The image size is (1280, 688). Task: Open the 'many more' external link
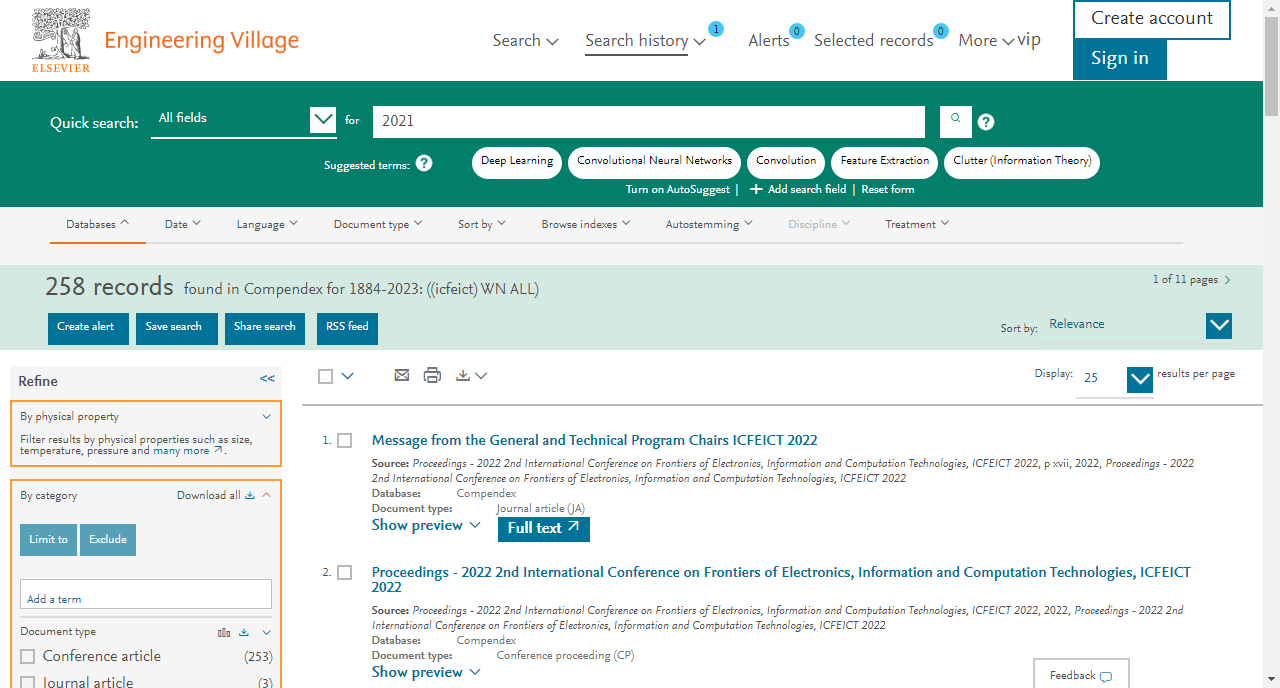[x=188, y=451]
